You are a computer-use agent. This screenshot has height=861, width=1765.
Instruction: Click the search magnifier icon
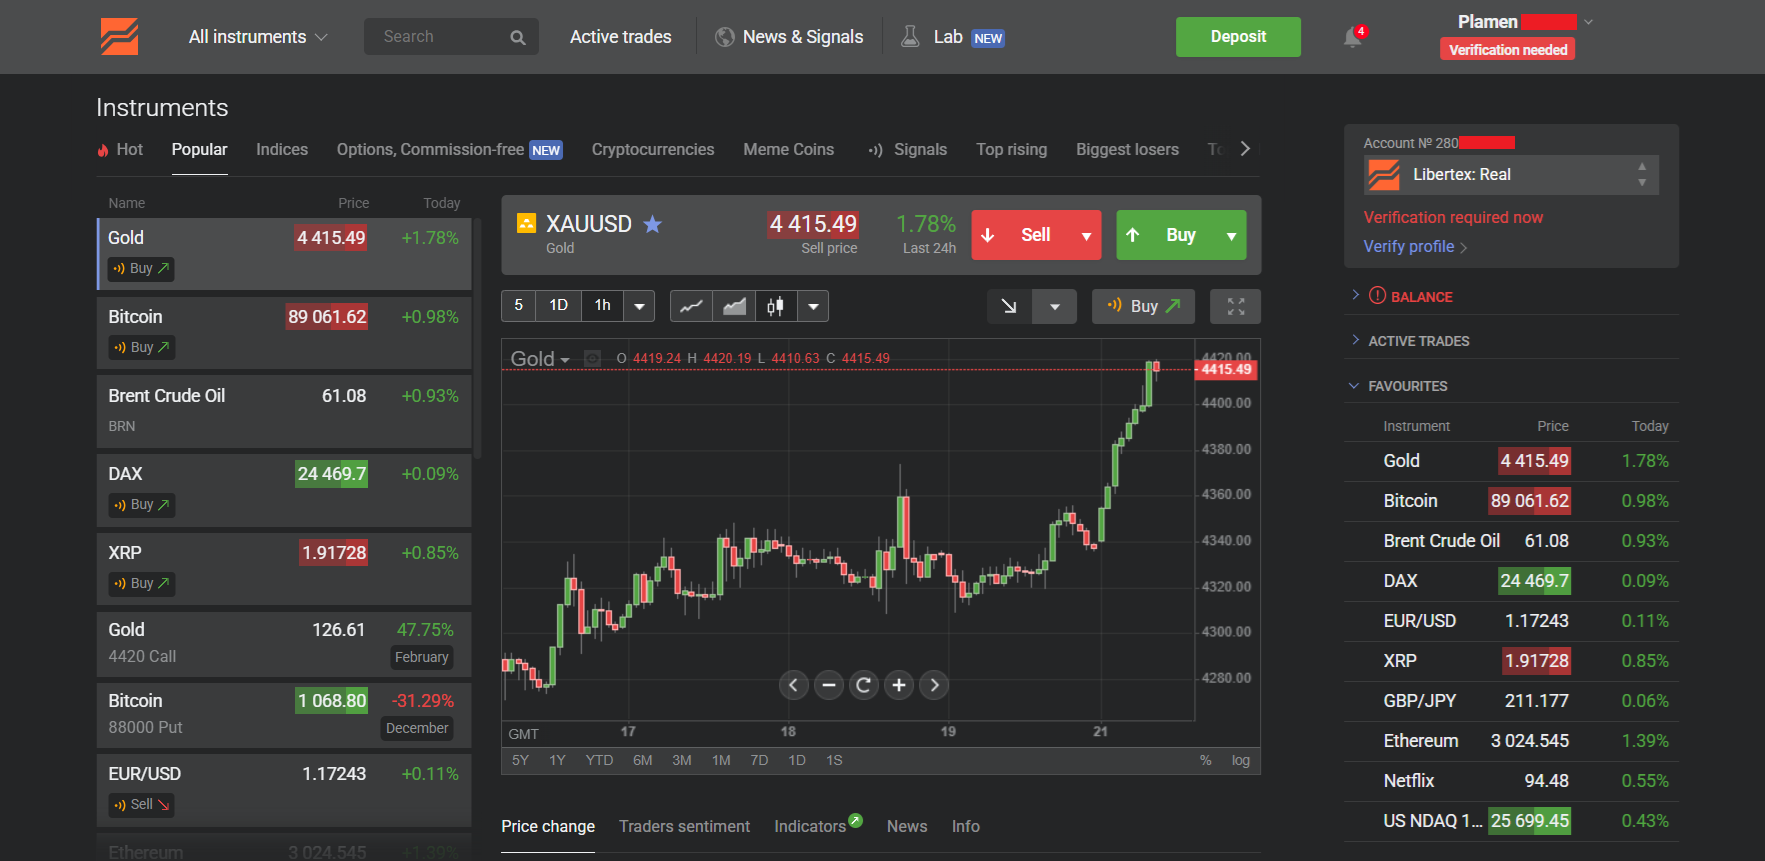pos(517,37)
